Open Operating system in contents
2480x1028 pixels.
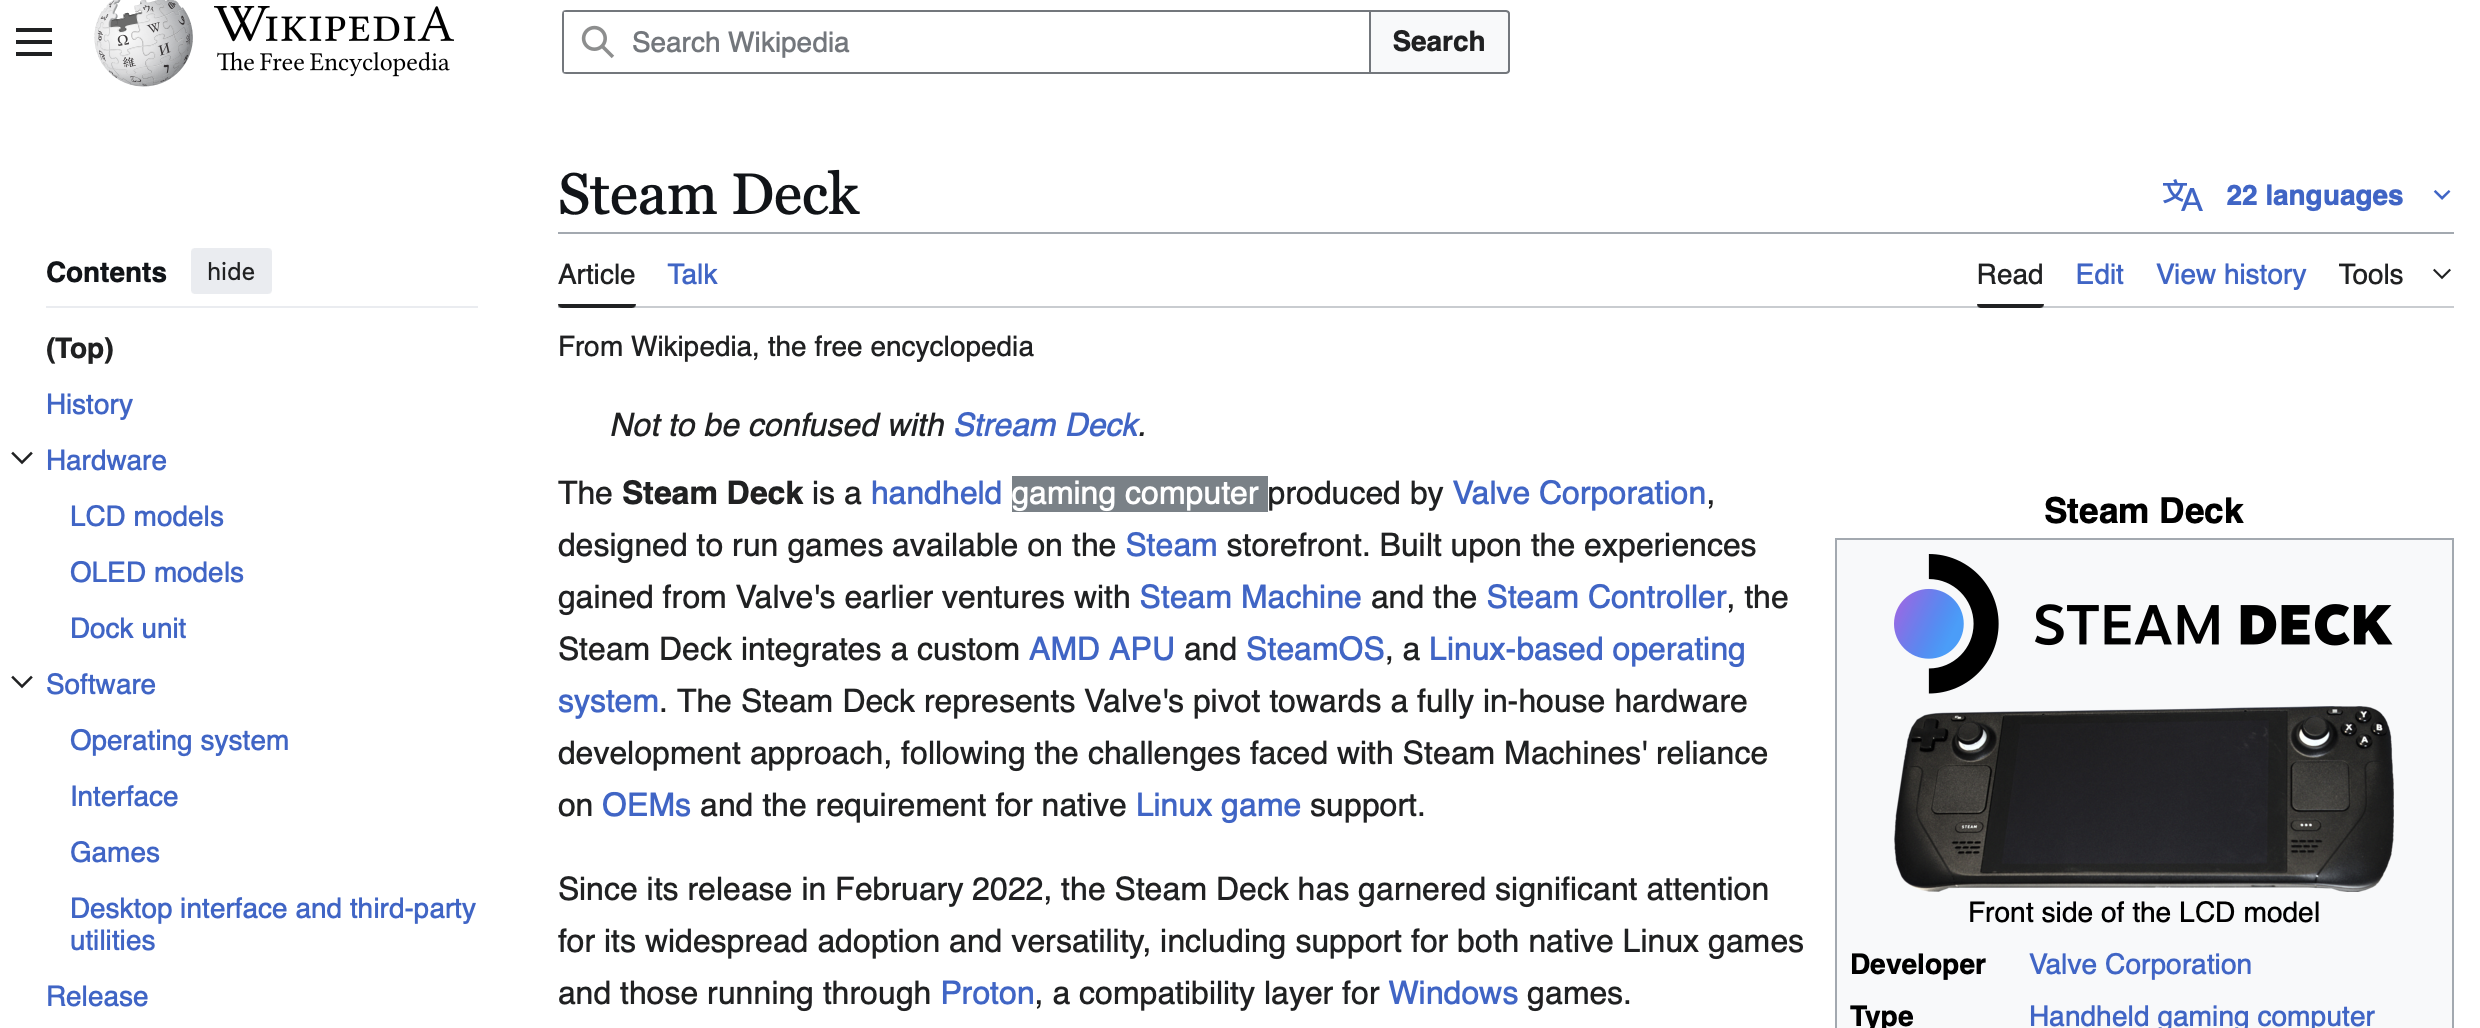pos(179,740)
